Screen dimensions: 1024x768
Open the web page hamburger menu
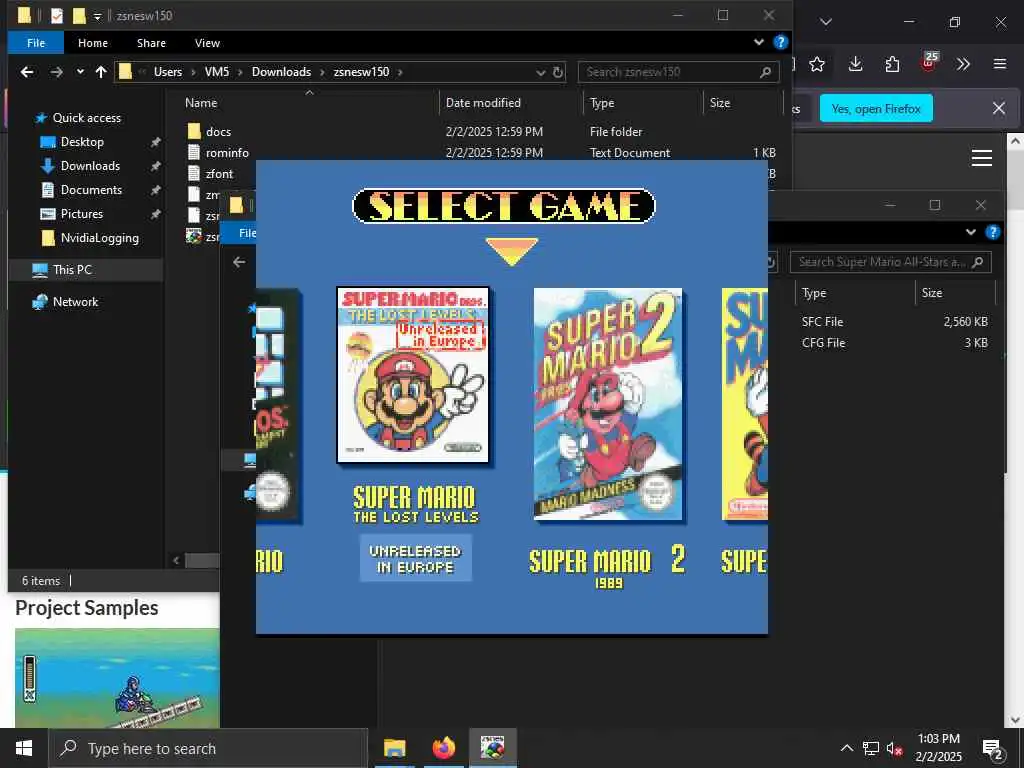coord(982,158)
